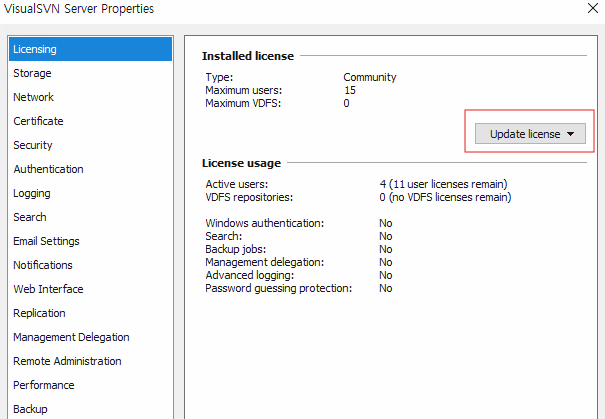
Task: Select Performance in the sidebar
Action: click(90, 385)
